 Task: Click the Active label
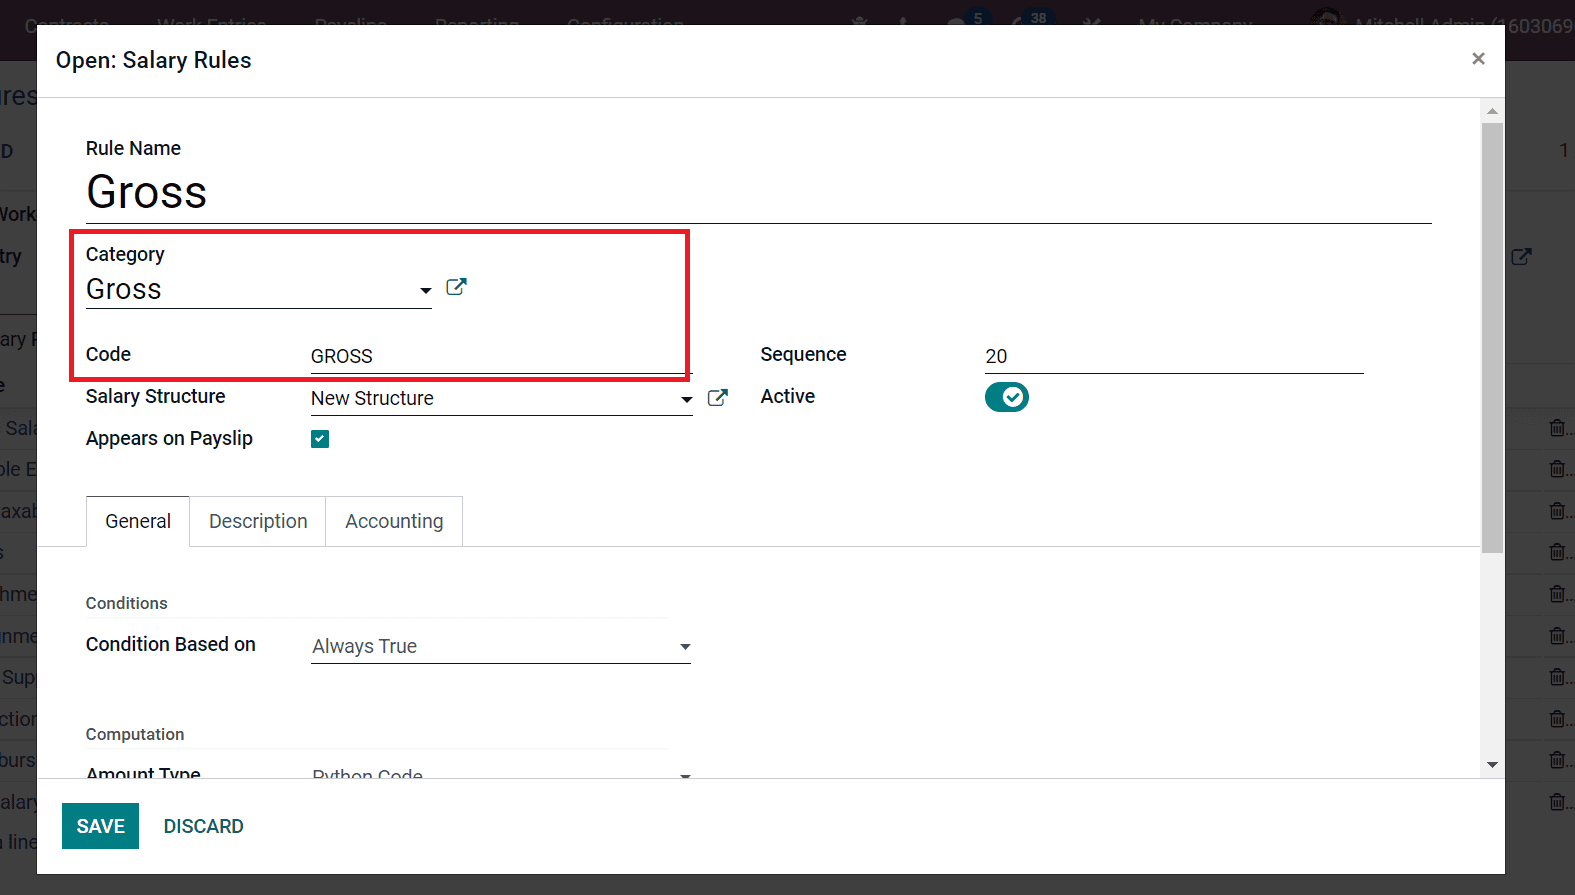(787, 396)
